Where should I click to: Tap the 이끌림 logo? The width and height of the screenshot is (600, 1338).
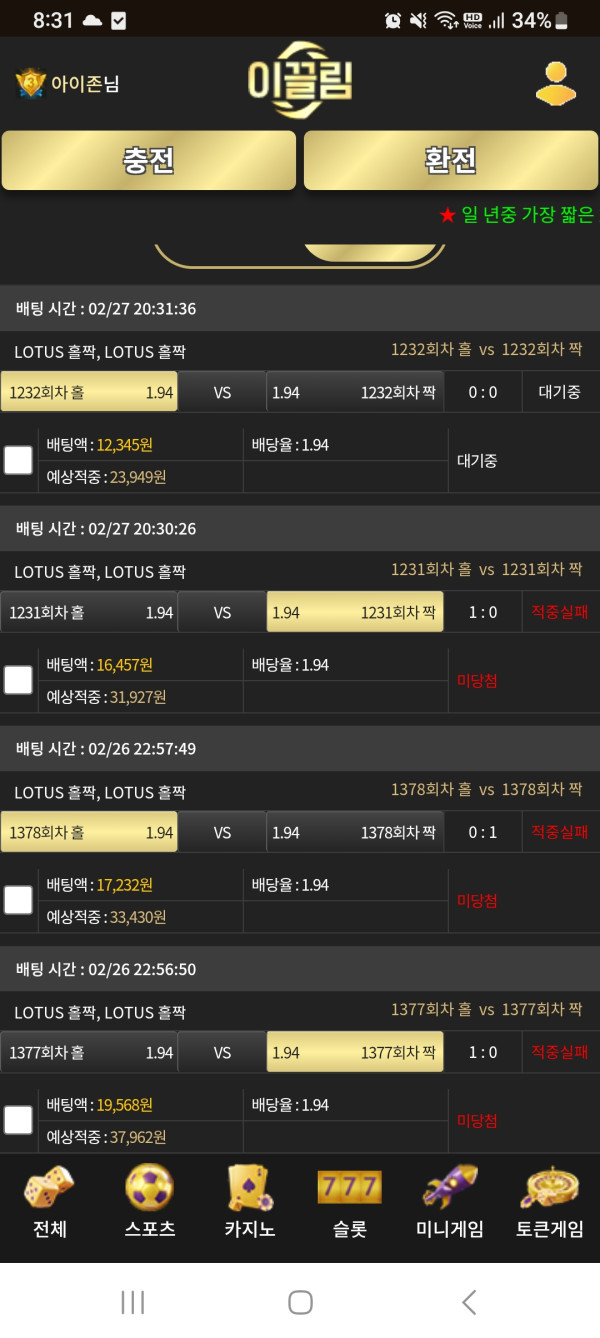pos(300,80)
